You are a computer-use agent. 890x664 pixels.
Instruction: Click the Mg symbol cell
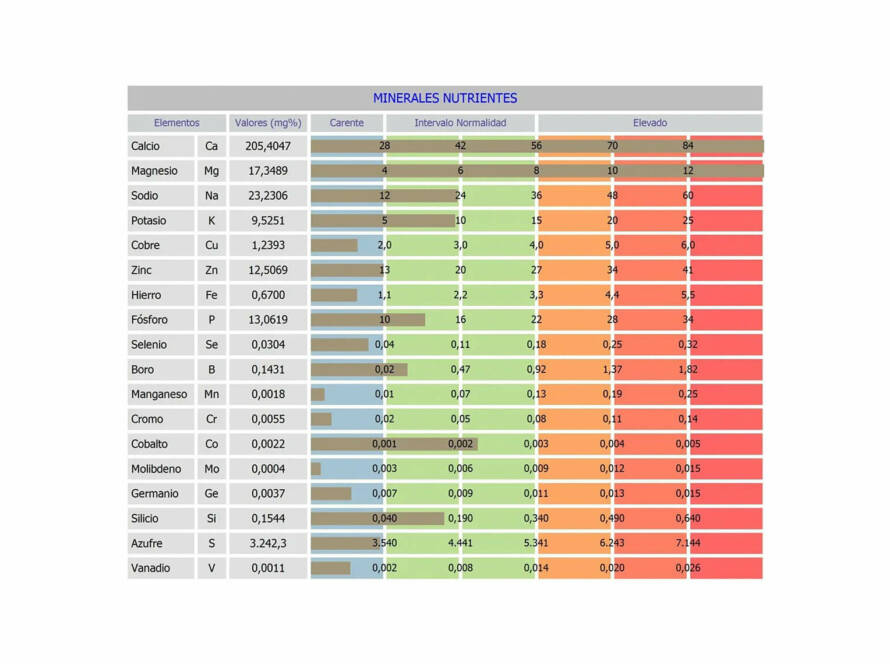click(211, 171)
